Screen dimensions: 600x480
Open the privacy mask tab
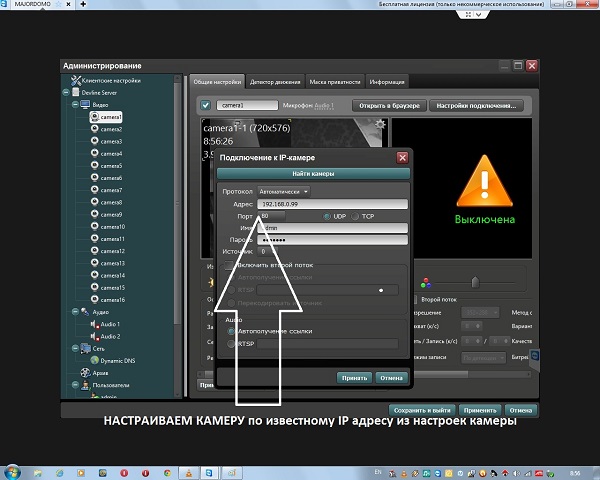click(x=335, y=81)
